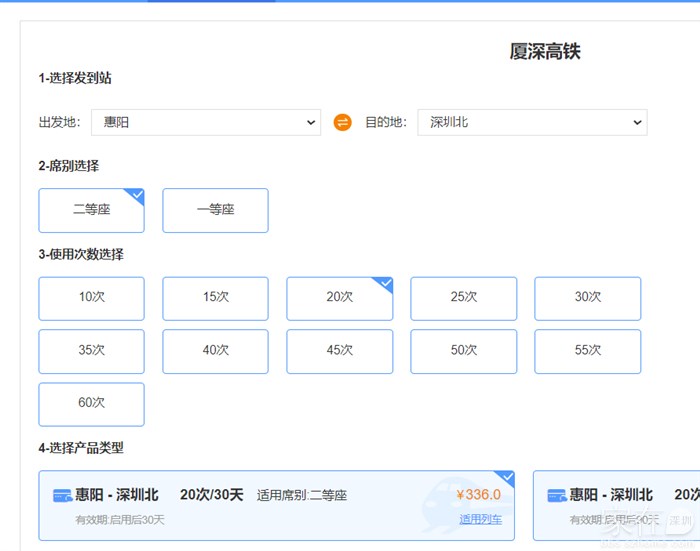
Task: Select the 一等座 seat class
Action: point(215,210)
